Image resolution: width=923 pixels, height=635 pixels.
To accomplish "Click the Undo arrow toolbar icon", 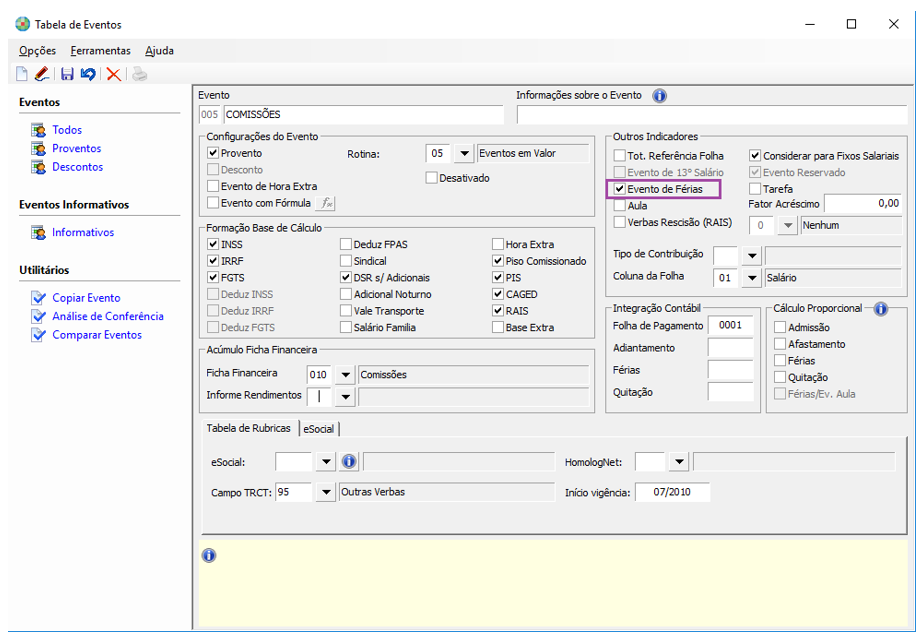I will click(88, 74).
